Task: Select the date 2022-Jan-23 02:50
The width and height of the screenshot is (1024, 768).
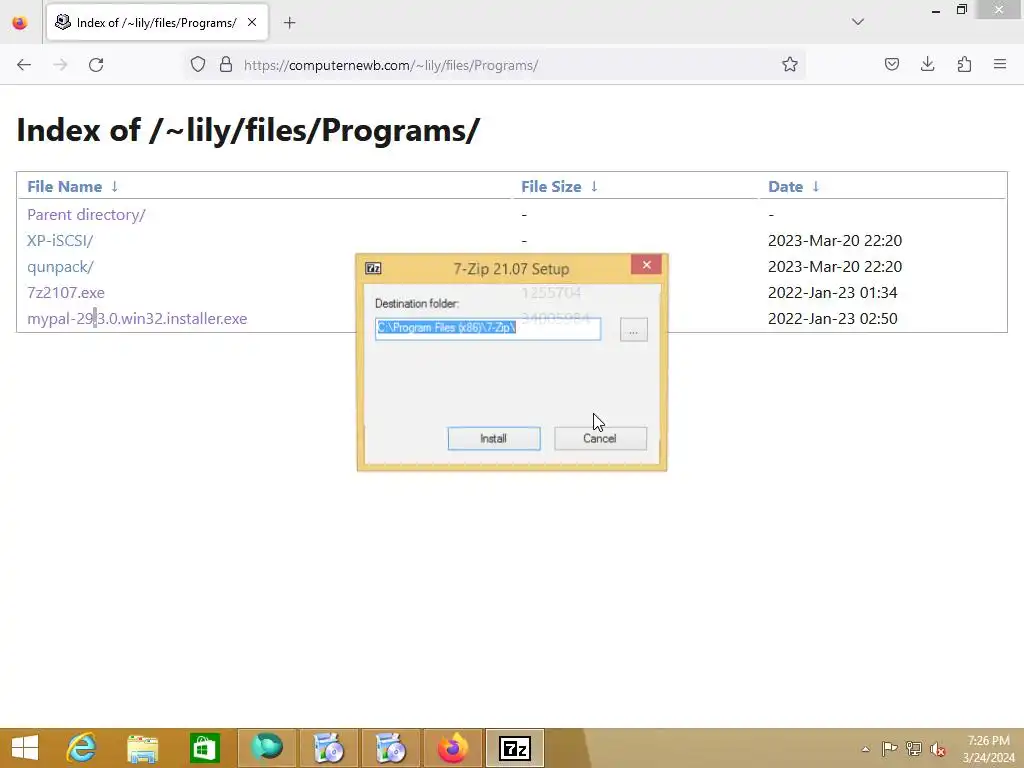Action: point(833,319)
